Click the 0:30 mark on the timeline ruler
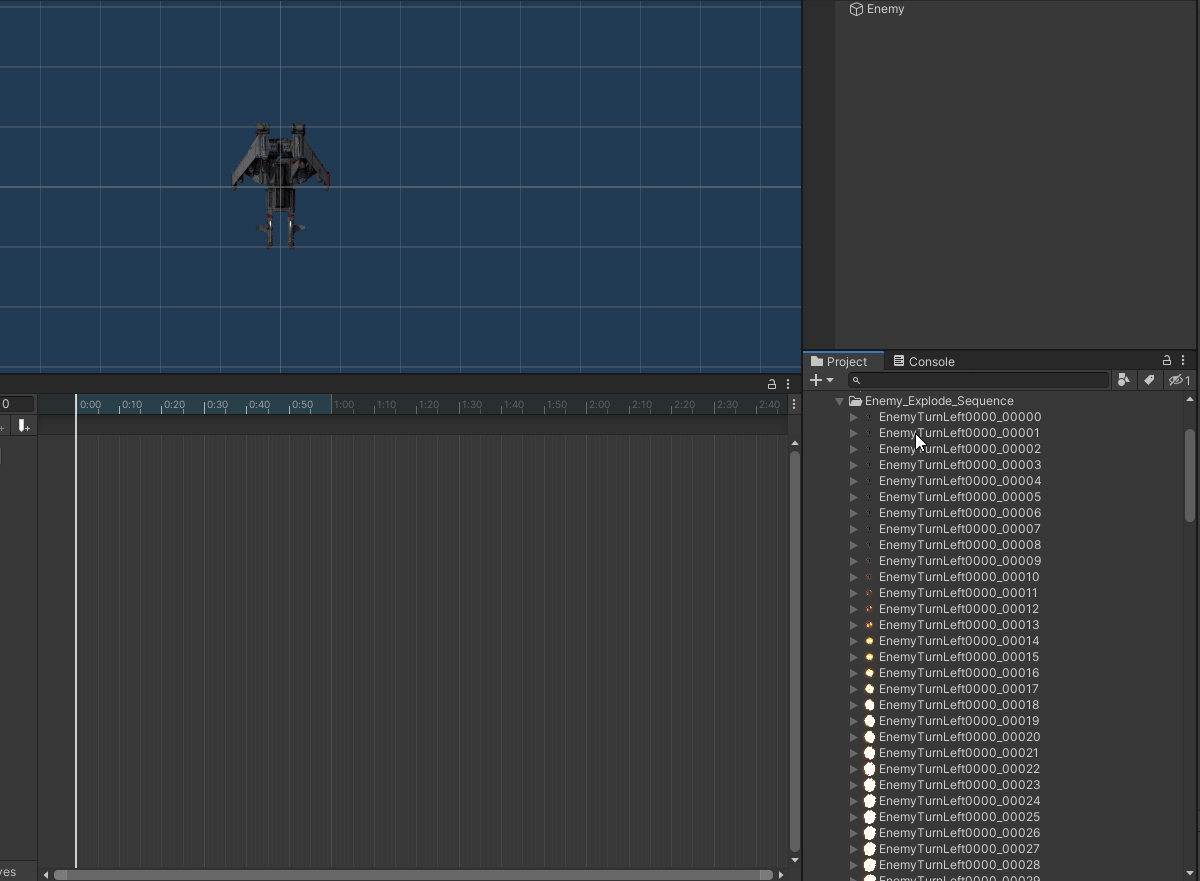The width and height of the screenshot is (1200, 881). pyautogui.click(x=216, y=405)
